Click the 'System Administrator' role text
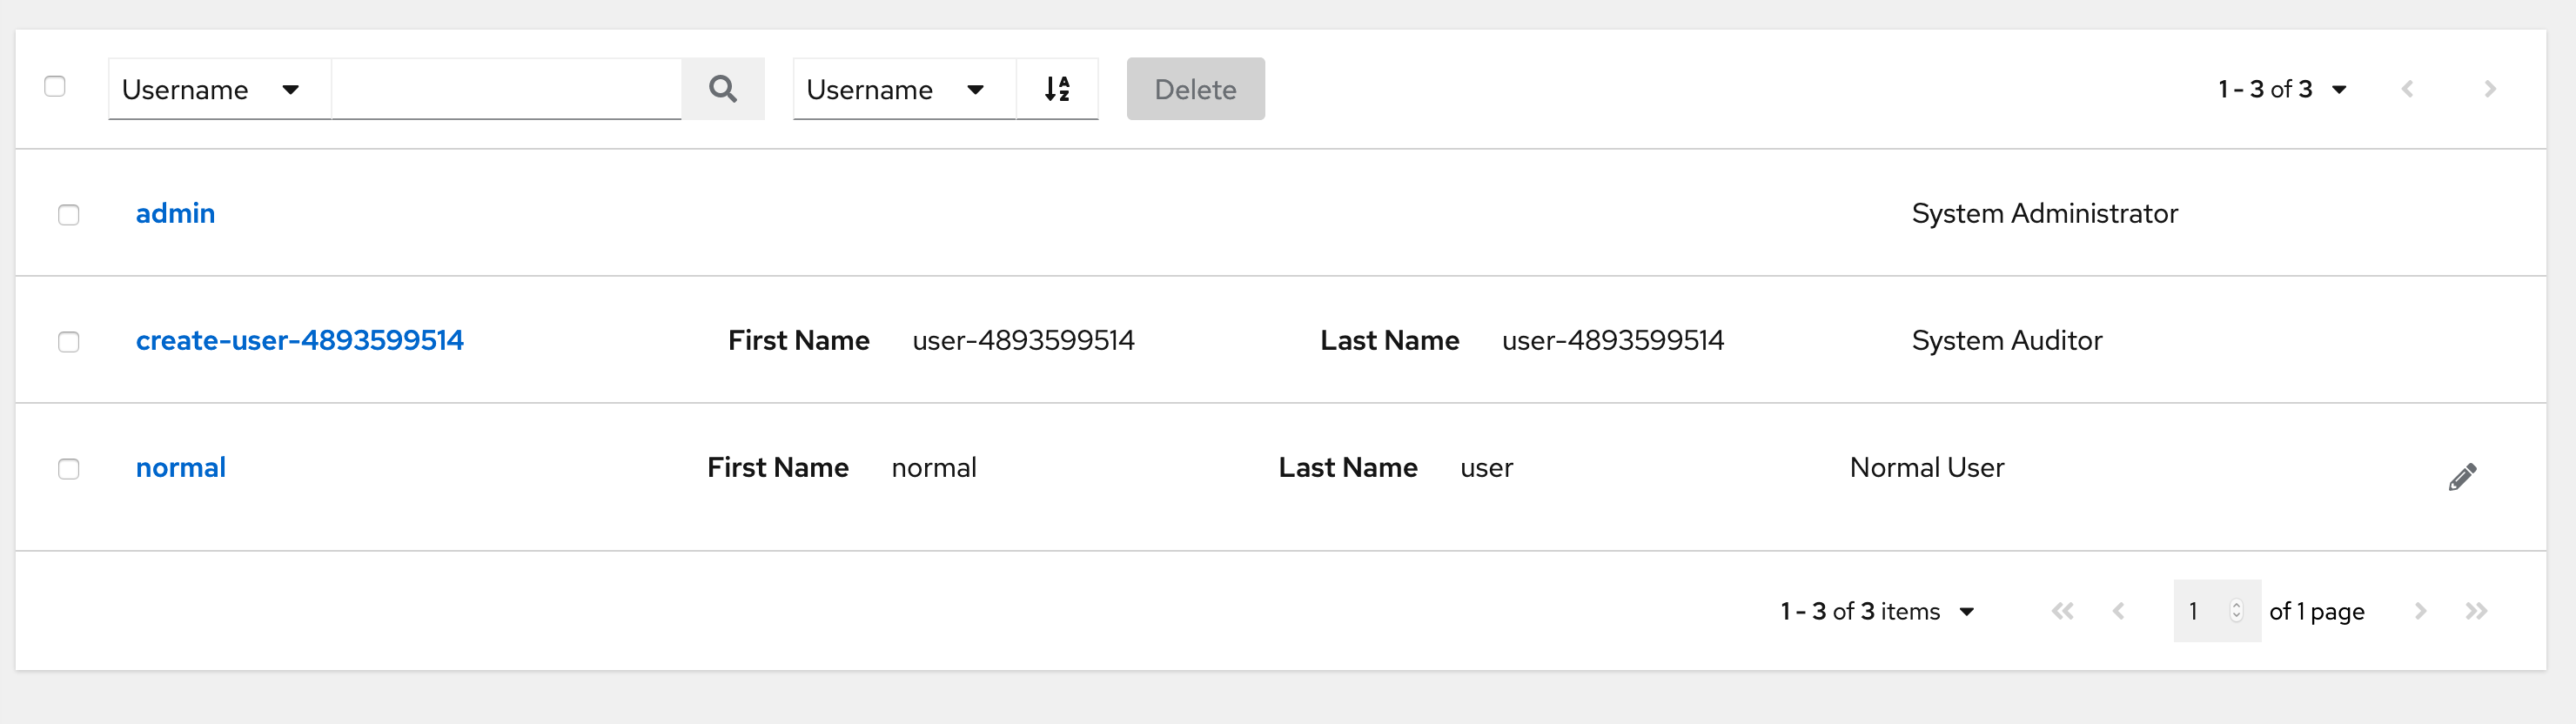 (x=2044, y=213)
